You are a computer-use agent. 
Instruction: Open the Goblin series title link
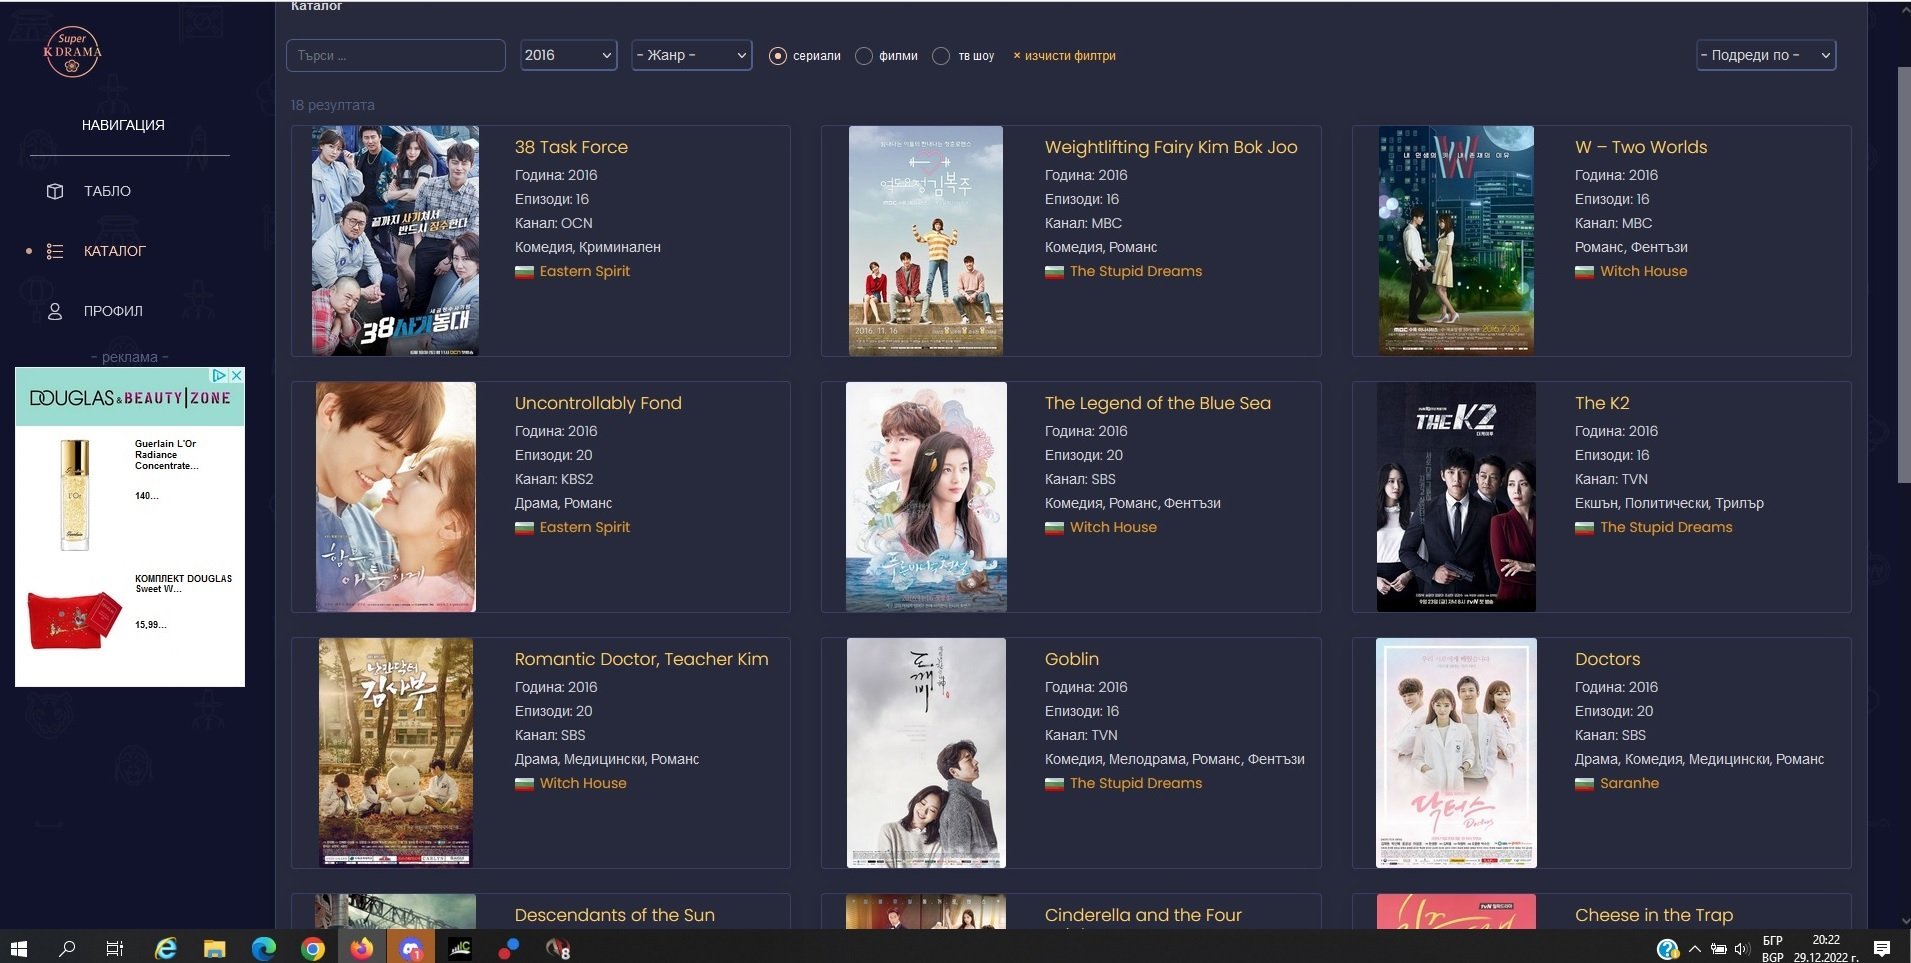pyautogui.click(x=1071, y=659)
